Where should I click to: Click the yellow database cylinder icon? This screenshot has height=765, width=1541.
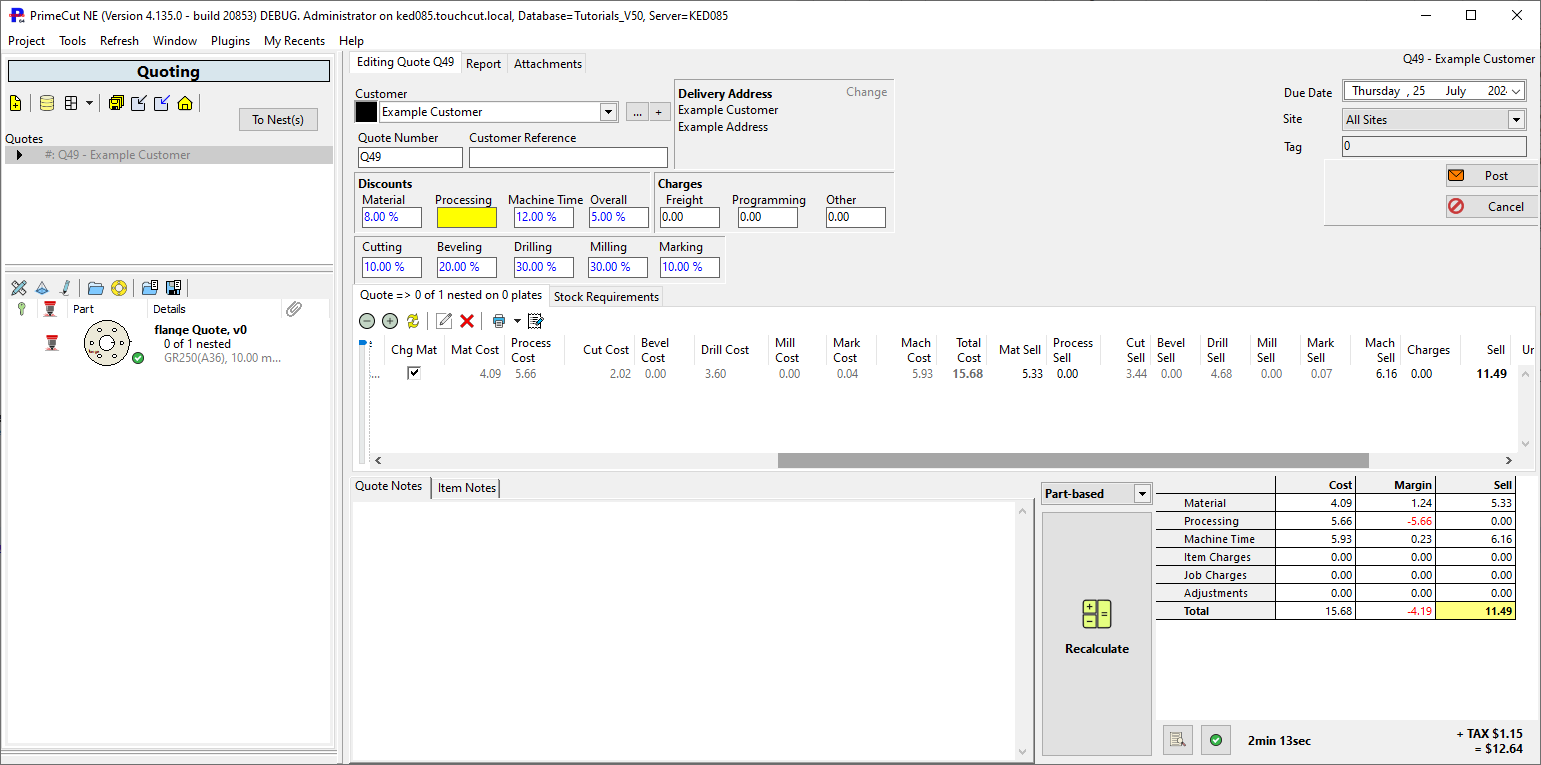47,103
